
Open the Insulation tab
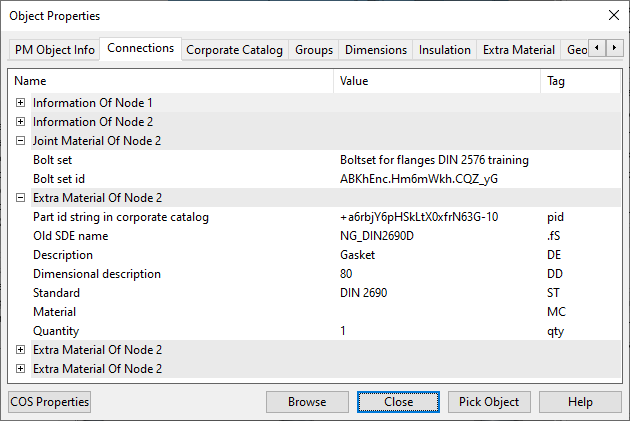click(x=445, y=50)
